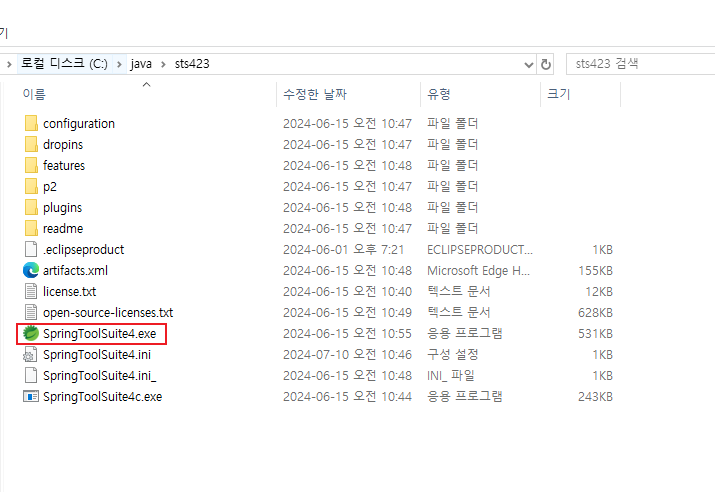This screenshot has height=492, width=715.
Task: Expand chevron after 로컬 디스크 (C:)
Action: 119,64
